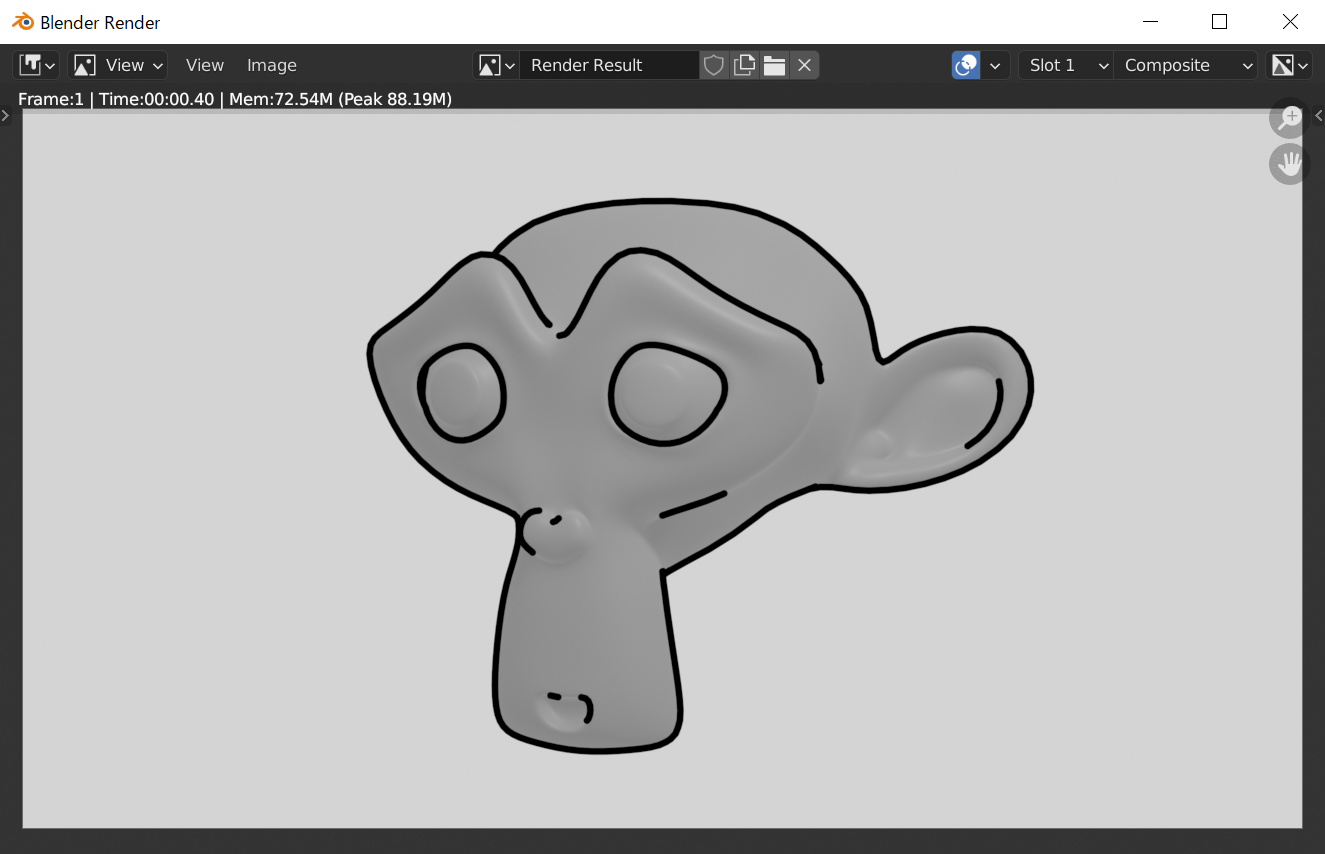Image resolution: width=1325 pixels, height=854 pixels.
Task: Click the image icon beside the View mode selector
Action: (x=84, y=64)
